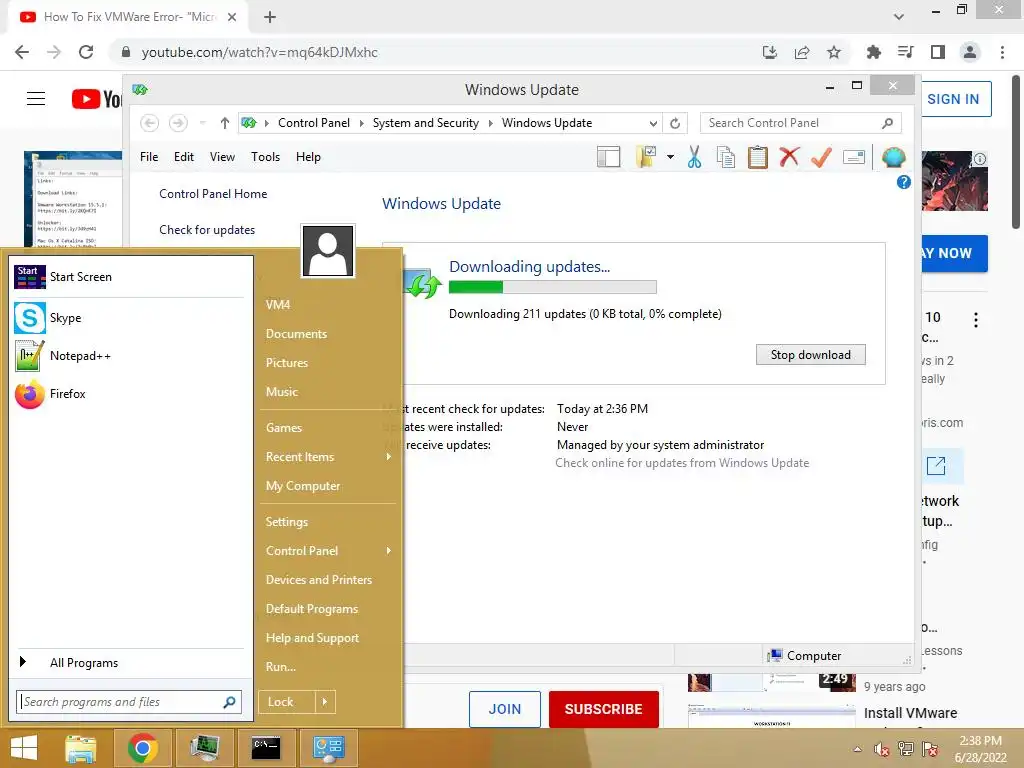Click the red X Delete icon in toolbar
The image size is (1024, 768).
pyautogui.click(x=789, y=157)
